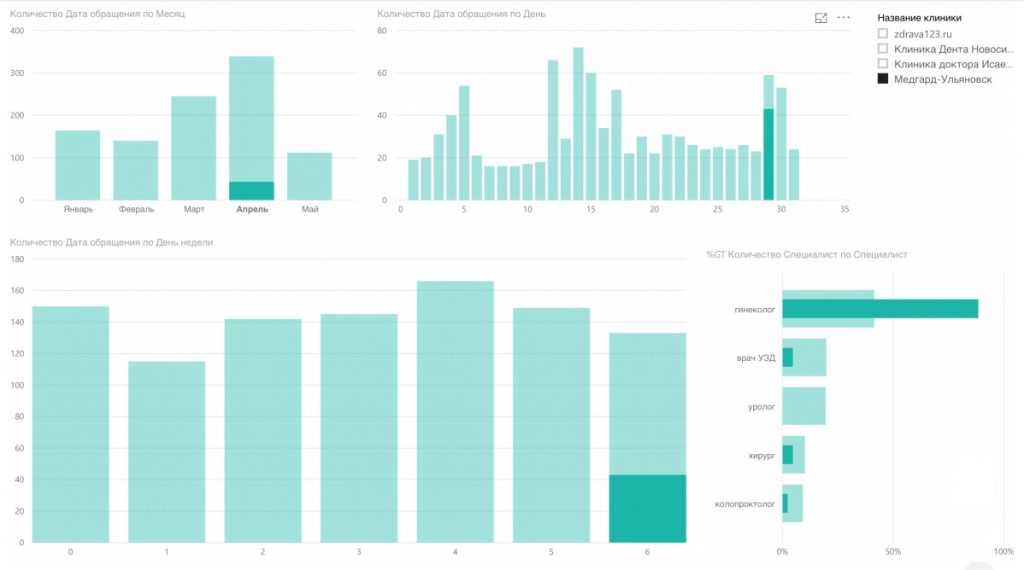Check the zdrava123.ru clinic checkbox
This screenshot has height=570, width=1024.
coord(883,33)
